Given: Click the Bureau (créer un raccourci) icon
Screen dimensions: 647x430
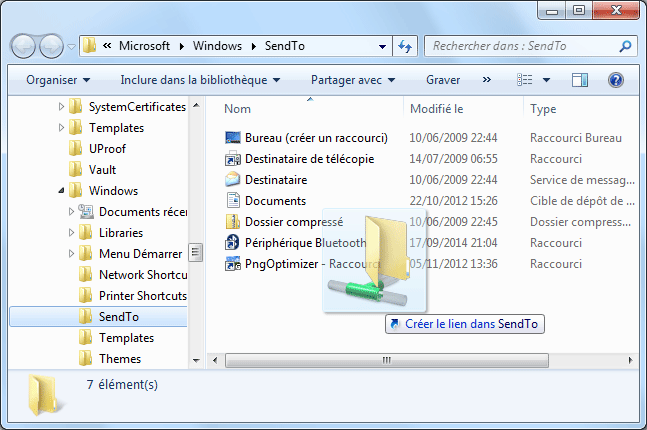Looking at the screenshot, I should pos(233,137).
